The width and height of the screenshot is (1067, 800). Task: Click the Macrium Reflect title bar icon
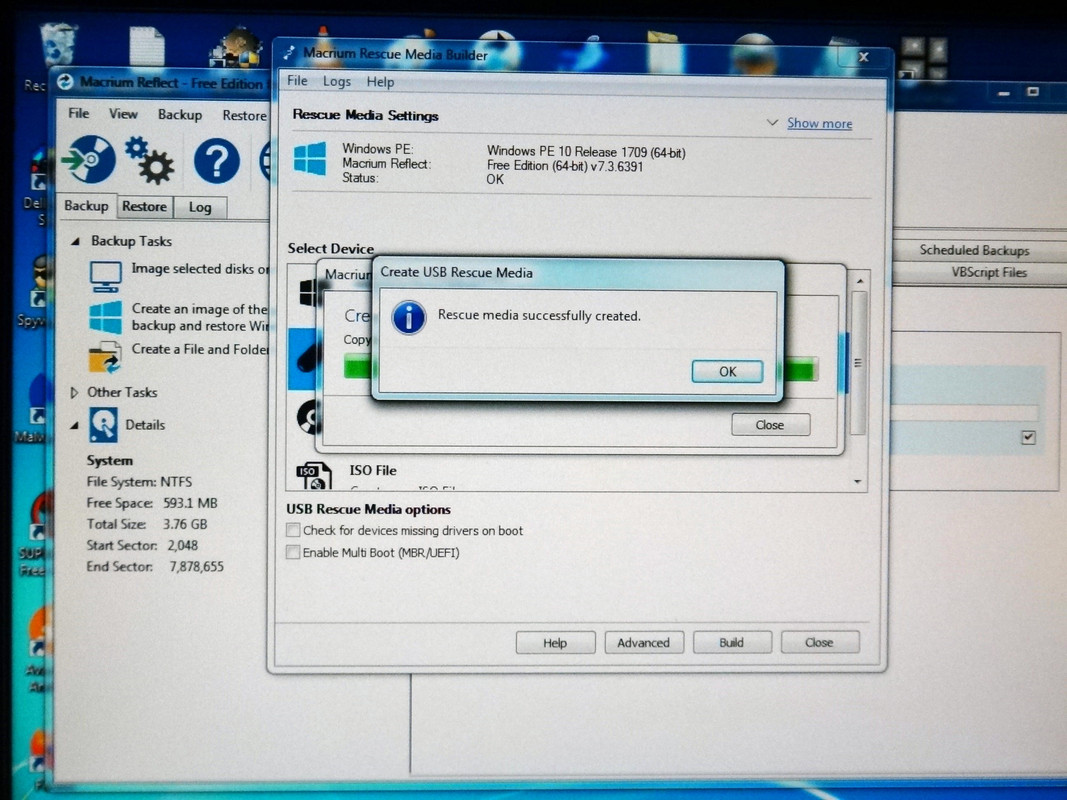point(65,82)
